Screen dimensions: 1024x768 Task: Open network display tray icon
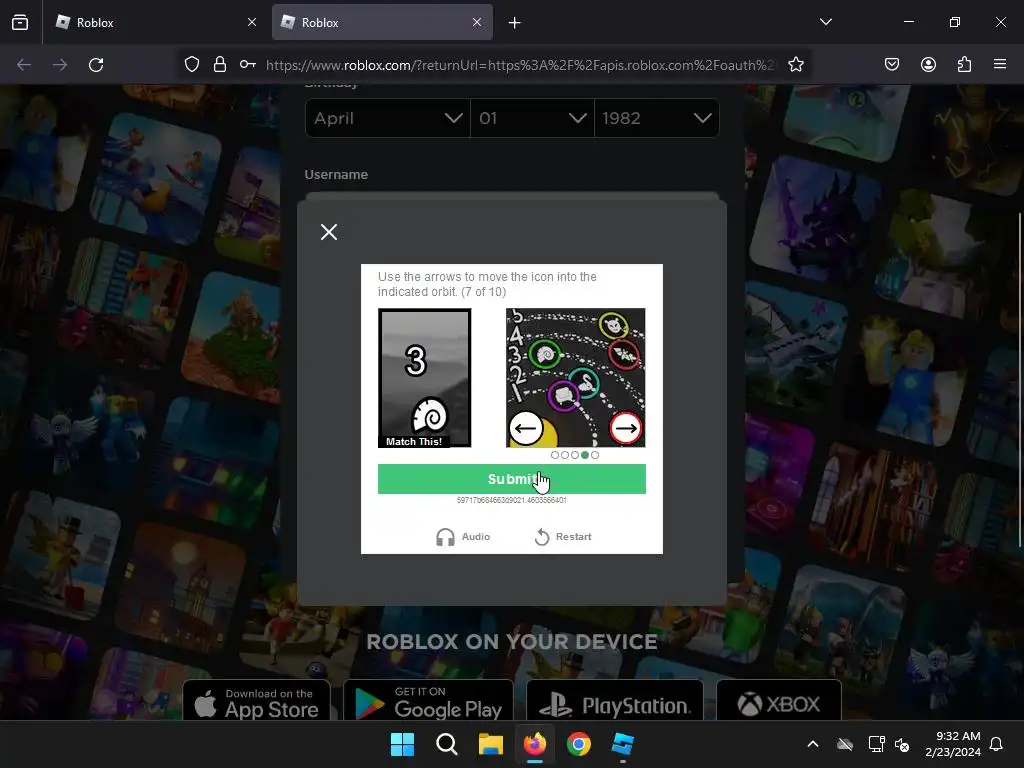pyautogui.click(x=876, y=744)
